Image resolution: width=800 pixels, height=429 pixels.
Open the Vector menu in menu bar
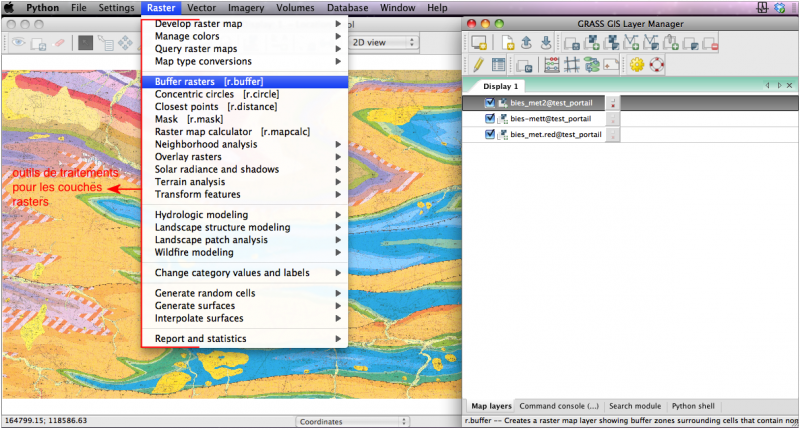coord(201,7)
